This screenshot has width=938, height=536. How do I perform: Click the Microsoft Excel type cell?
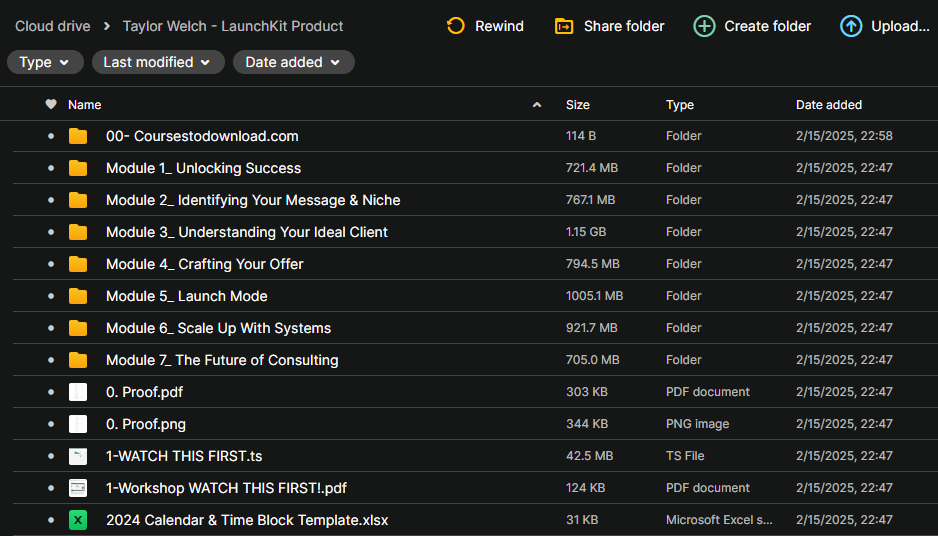[719, 520]
